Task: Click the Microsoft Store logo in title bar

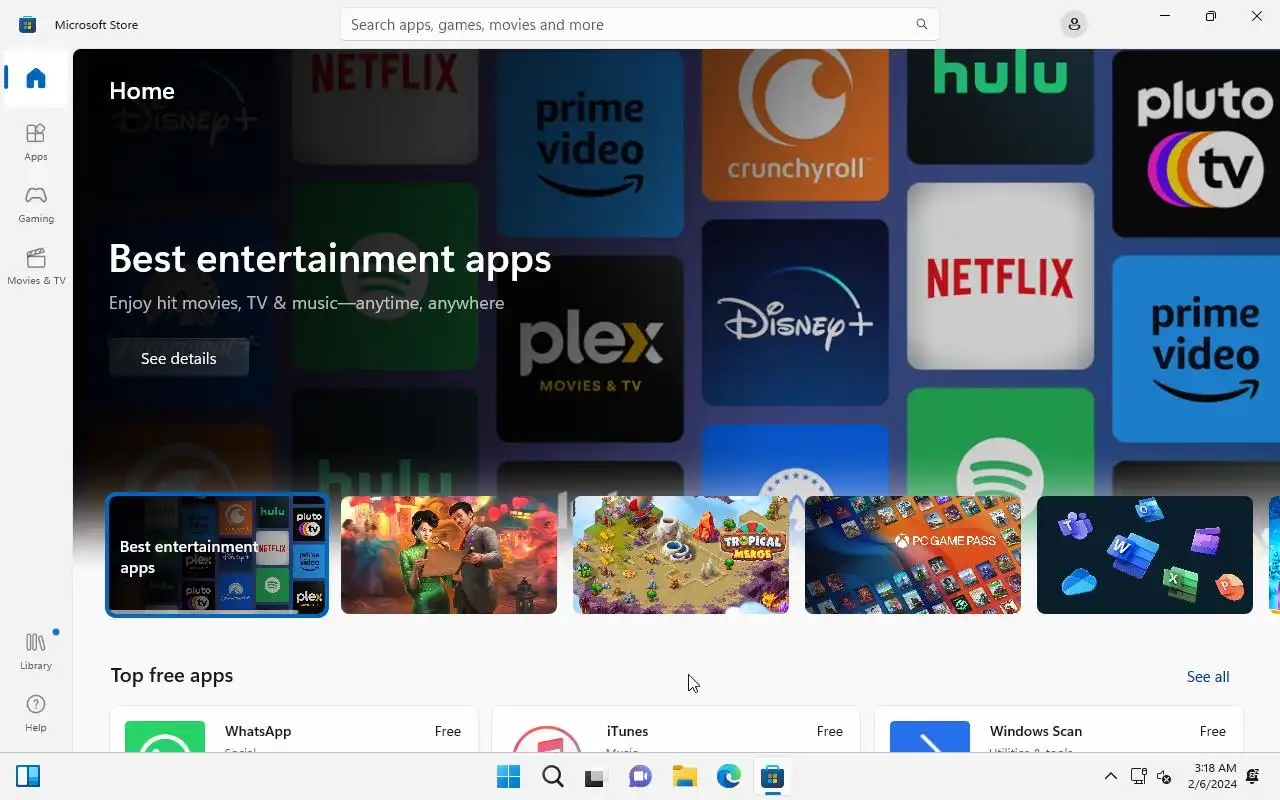Action: coord(28,24)
